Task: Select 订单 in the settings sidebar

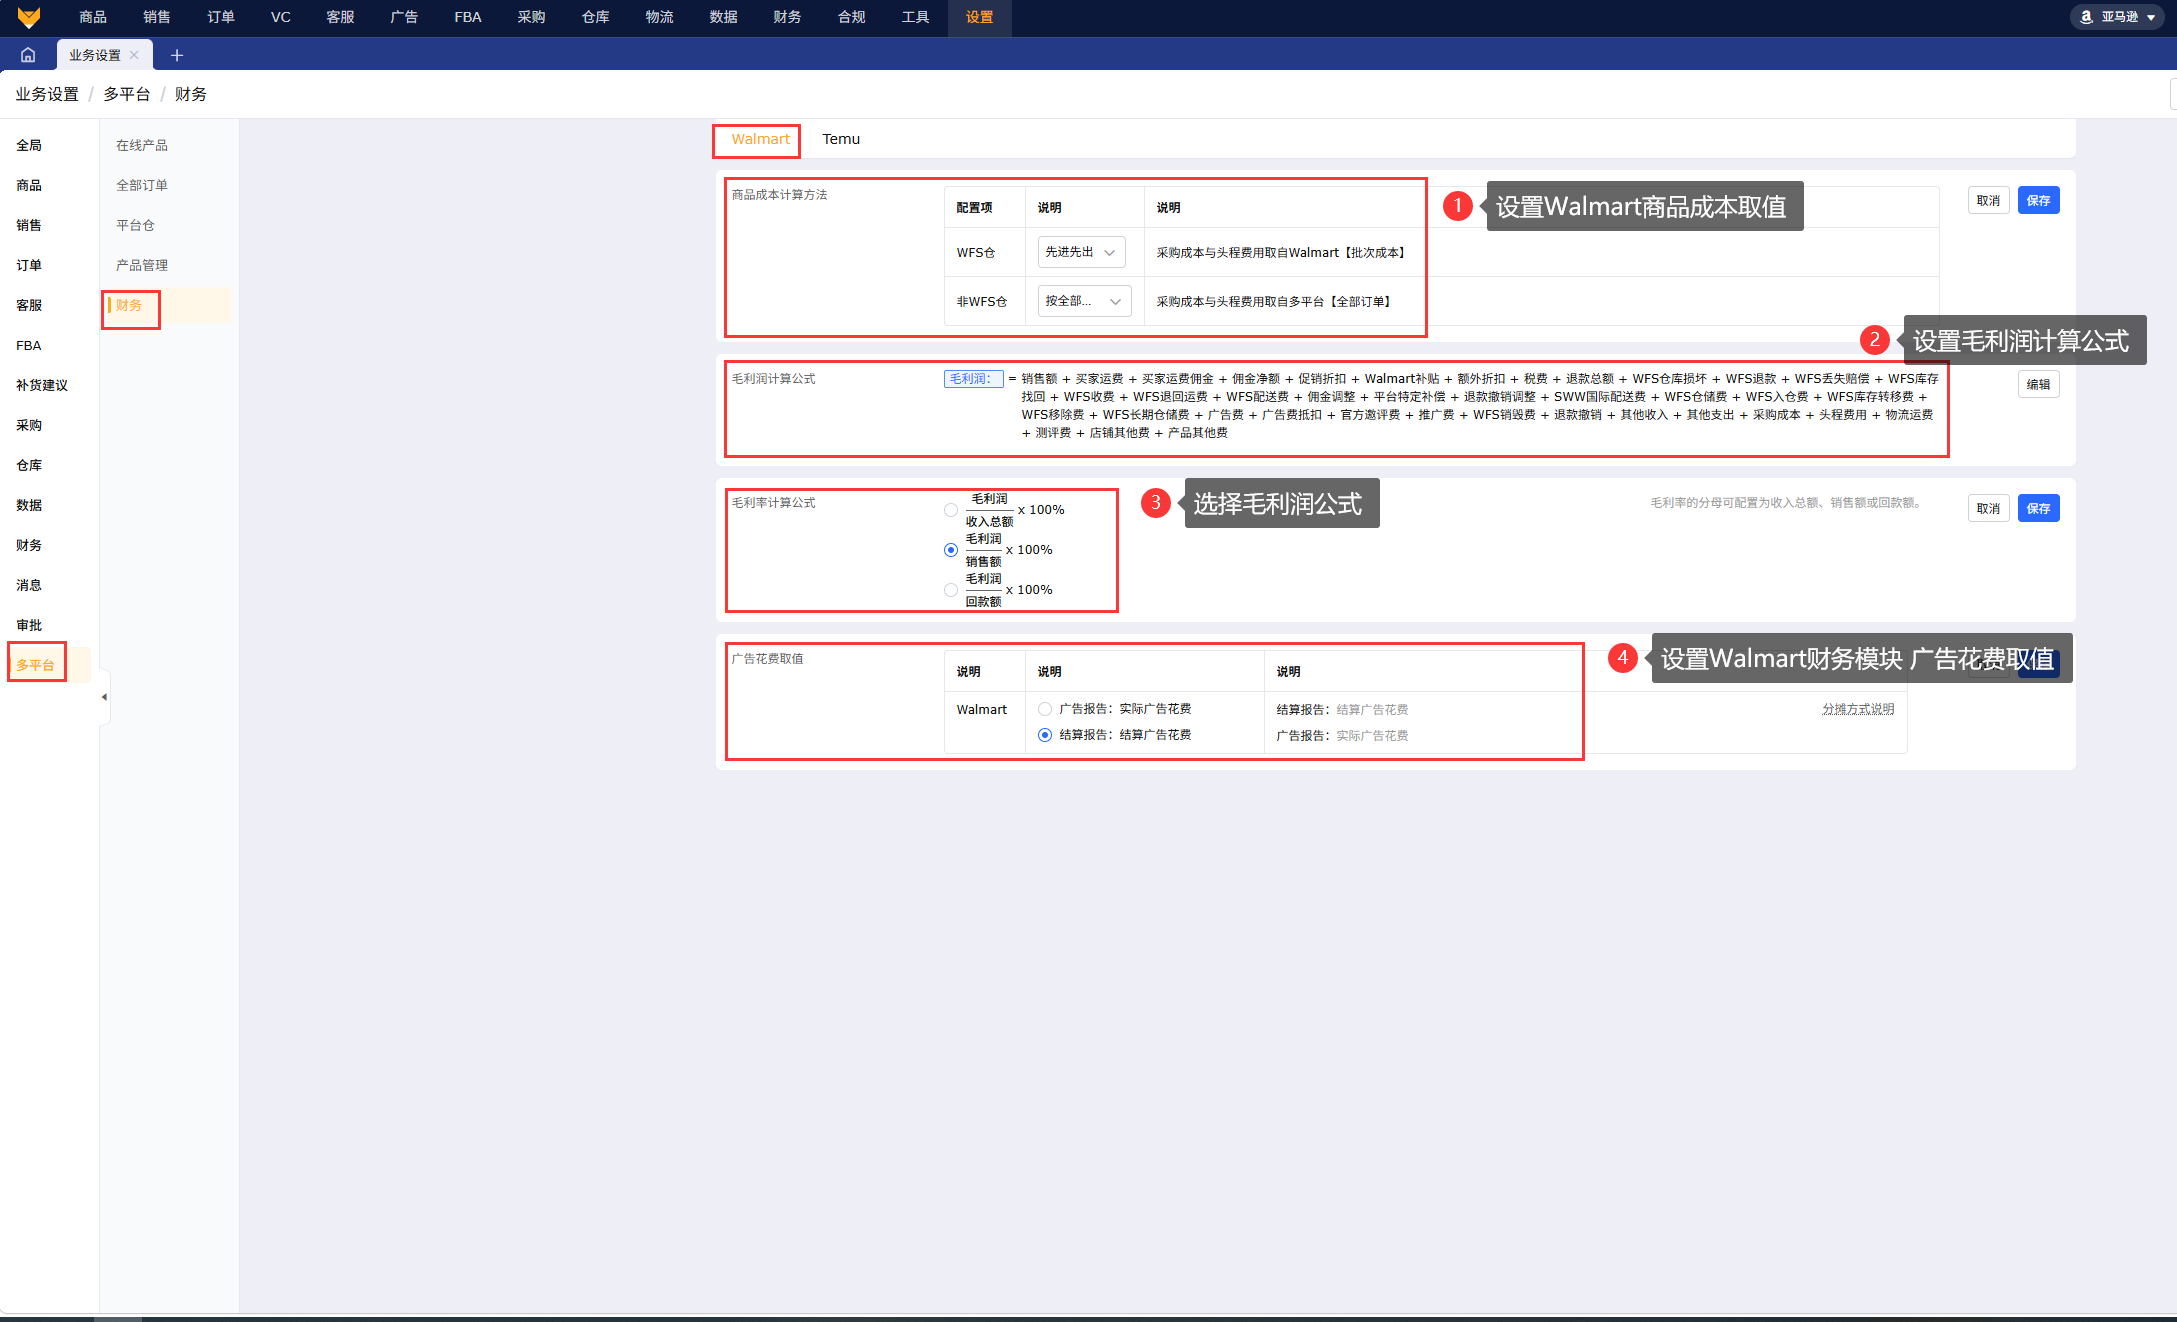Action: [29, 265]
